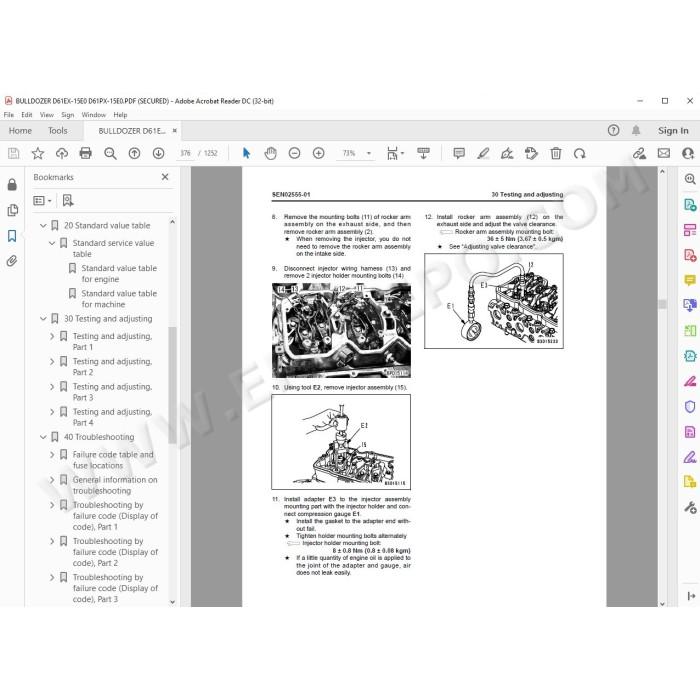The width and height of the screenshot is (700, 700).
Task: Print the document using the printer icon
Action: [85, 154]
